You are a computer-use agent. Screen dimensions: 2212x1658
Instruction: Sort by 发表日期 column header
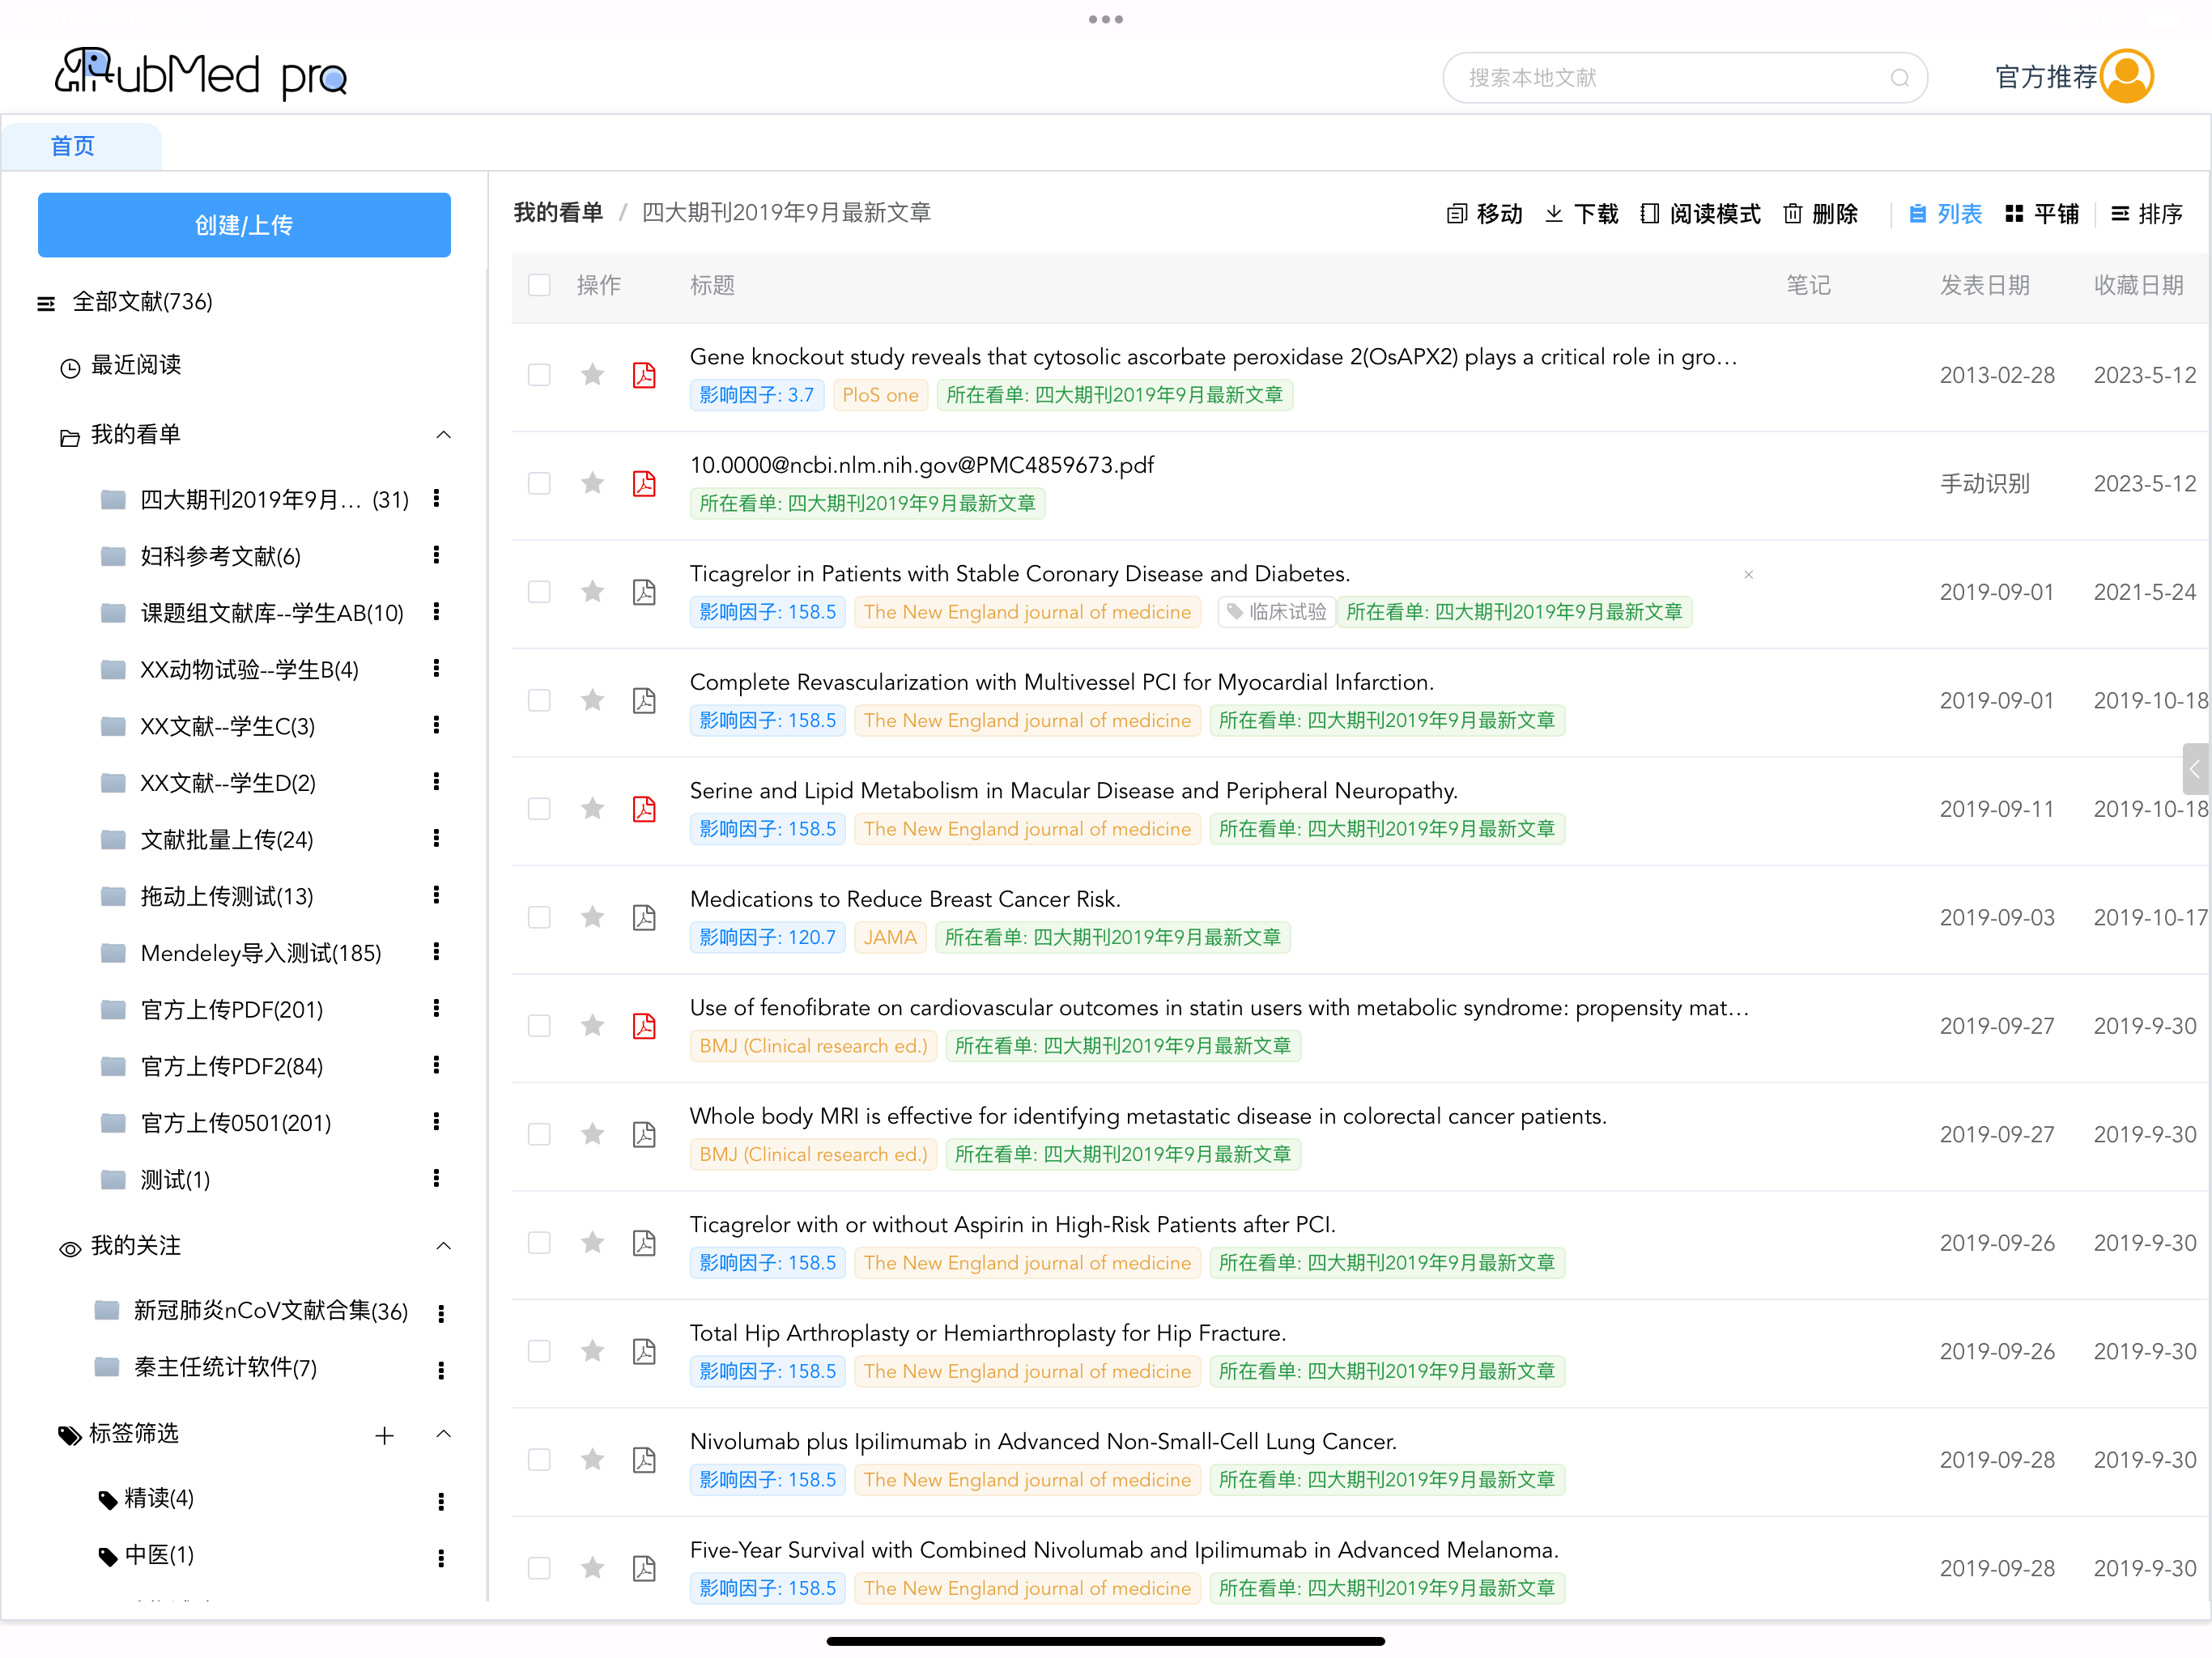[x=1984, y=285]
